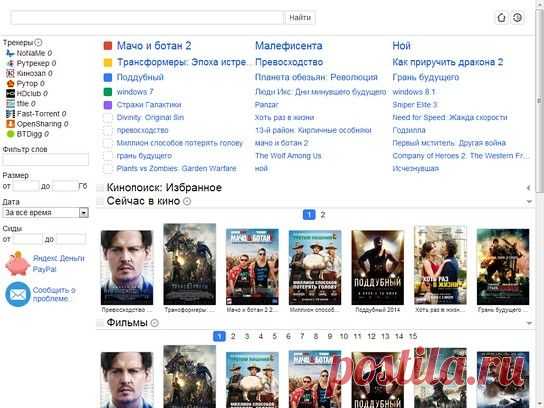
Task: Open the Sniper Elite 3 link
Action: (x=415, y=105)
